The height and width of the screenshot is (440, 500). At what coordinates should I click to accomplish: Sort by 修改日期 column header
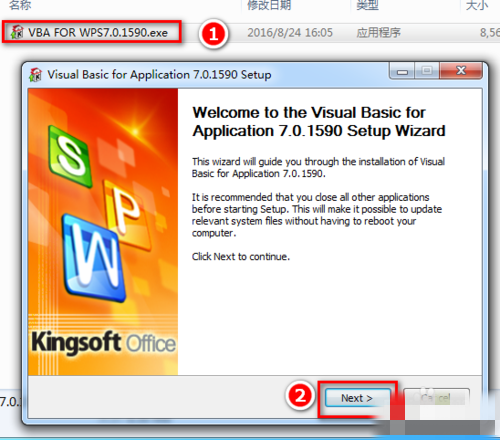click(269, 5)
